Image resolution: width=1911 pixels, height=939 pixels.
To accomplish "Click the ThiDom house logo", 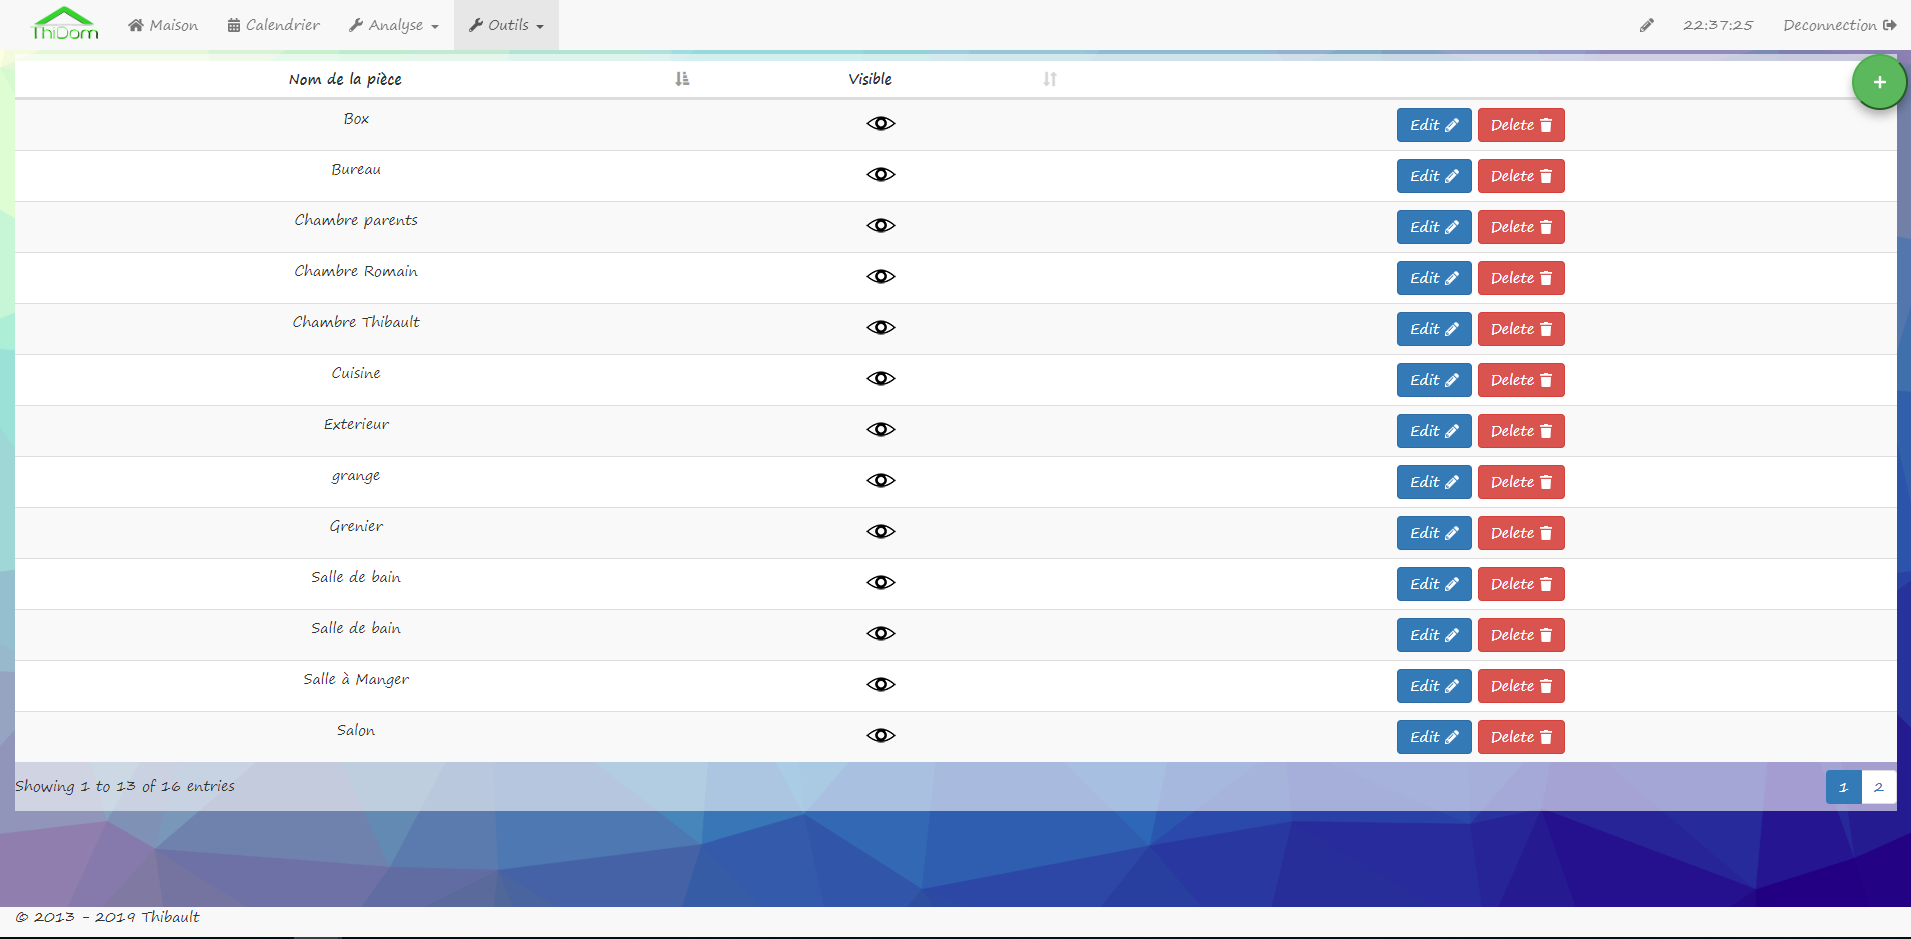I will (65, 24).
